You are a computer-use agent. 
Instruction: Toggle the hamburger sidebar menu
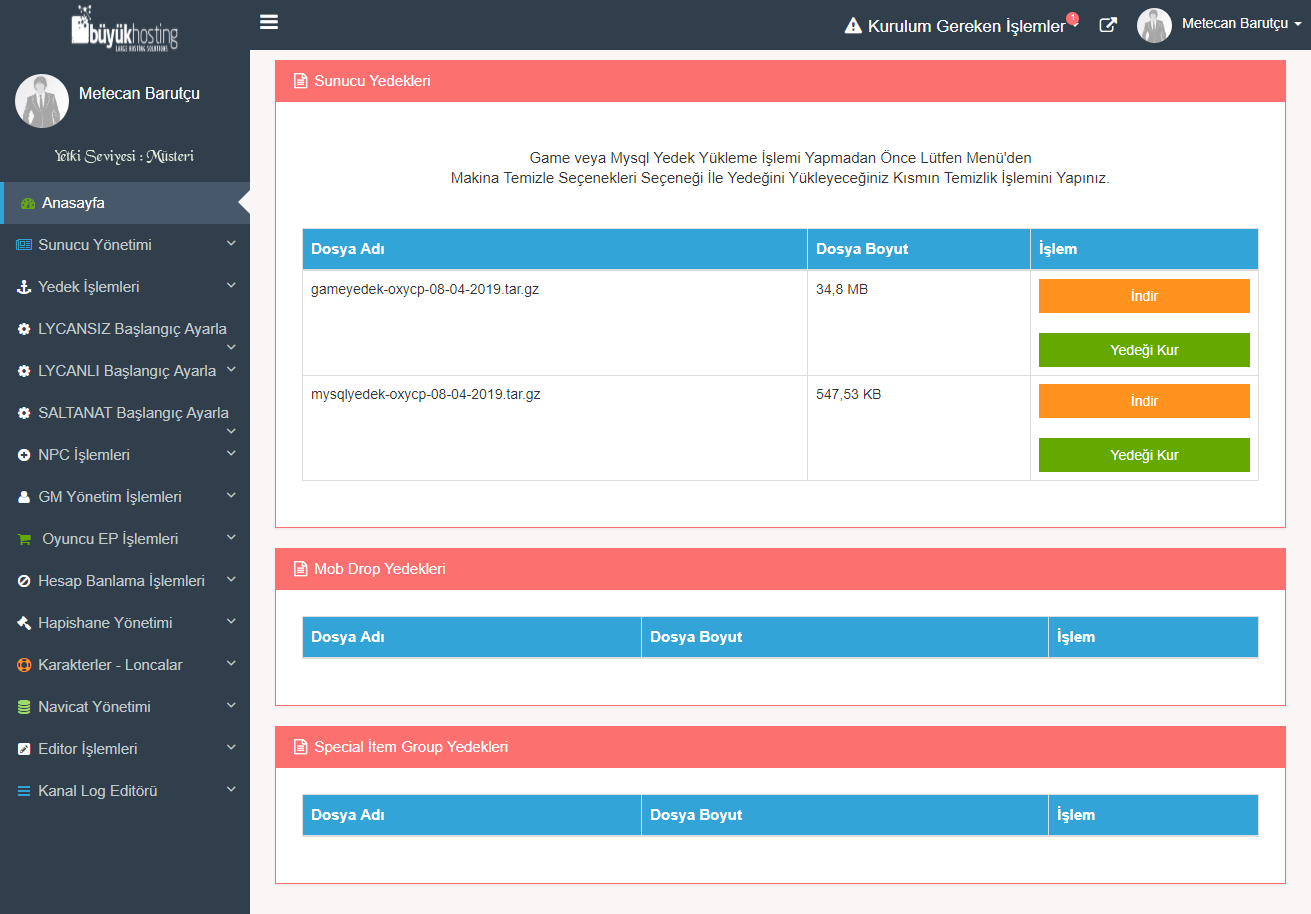click(x=268, y=22)
